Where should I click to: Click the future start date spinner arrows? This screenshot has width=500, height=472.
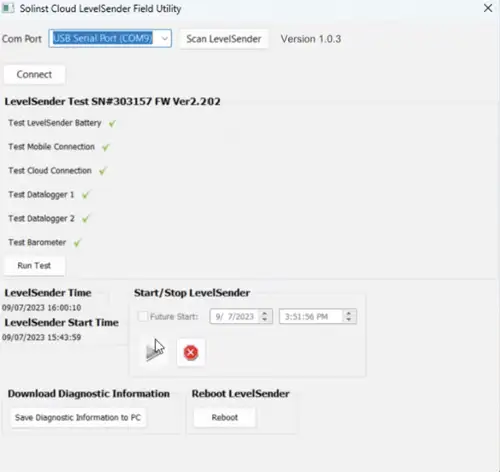point(265,316)
